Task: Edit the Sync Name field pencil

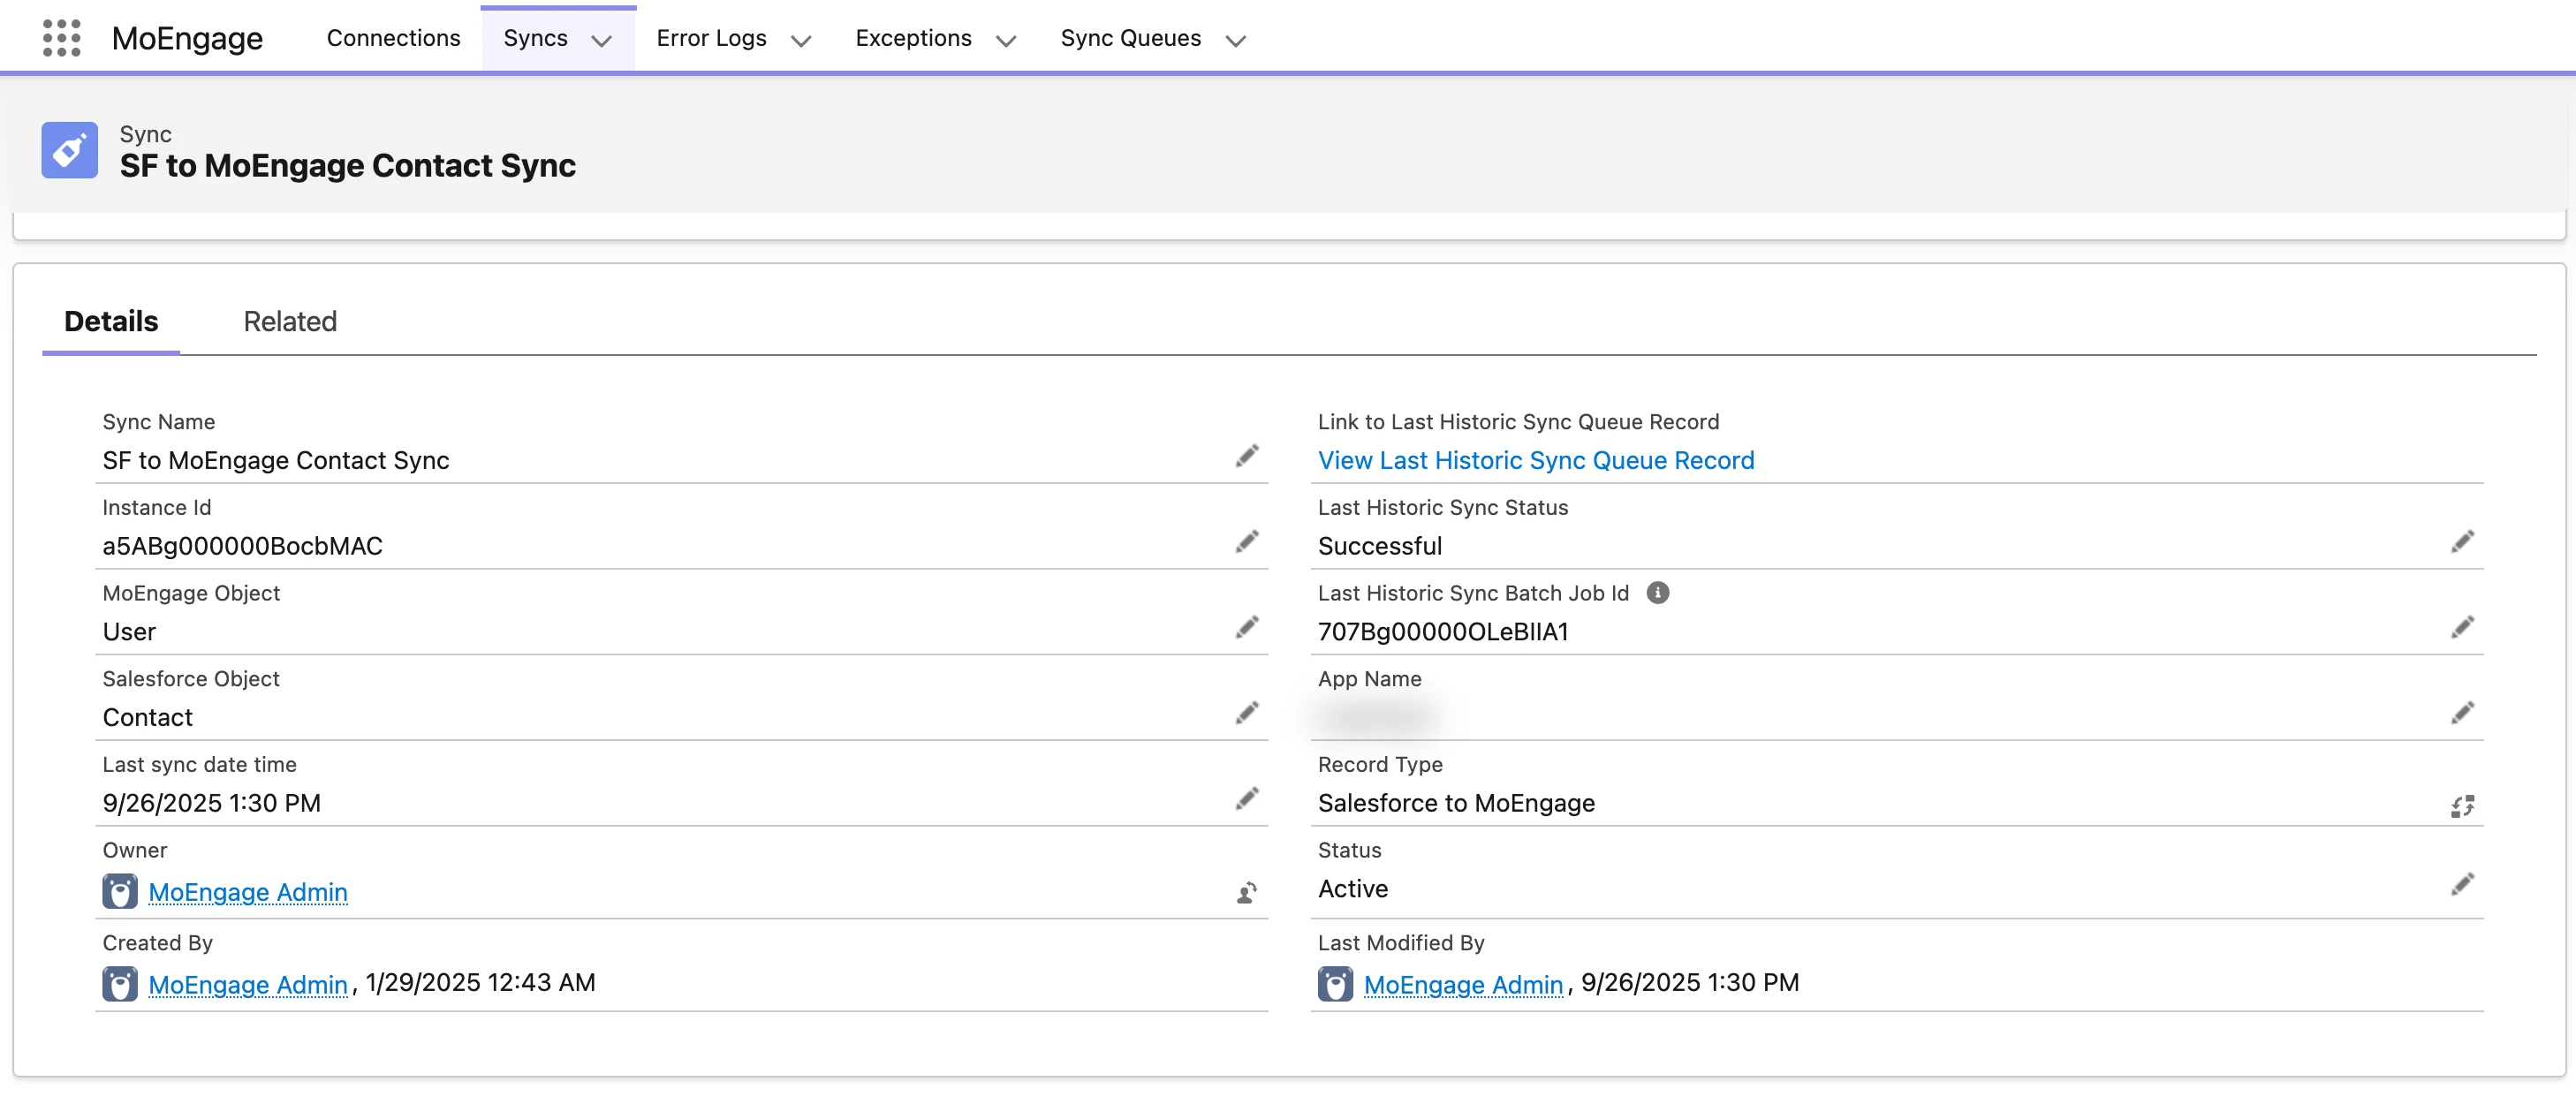Action: tap(1246, 456)
